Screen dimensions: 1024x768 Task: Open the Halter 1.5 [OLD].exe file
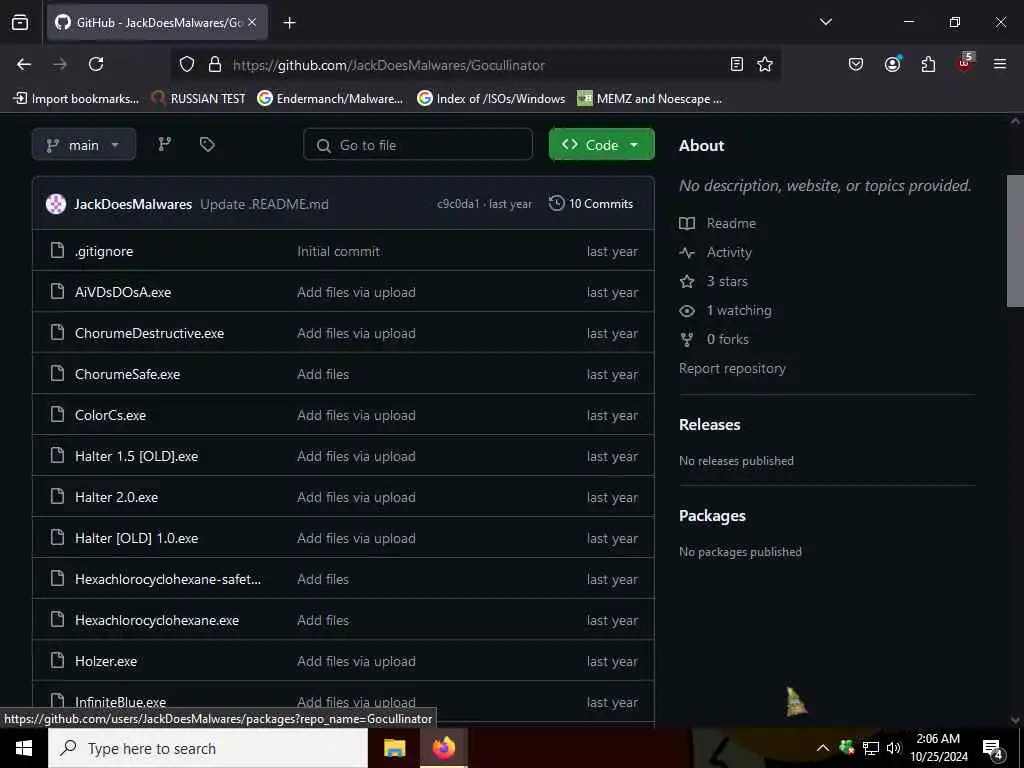click(136, 456)
